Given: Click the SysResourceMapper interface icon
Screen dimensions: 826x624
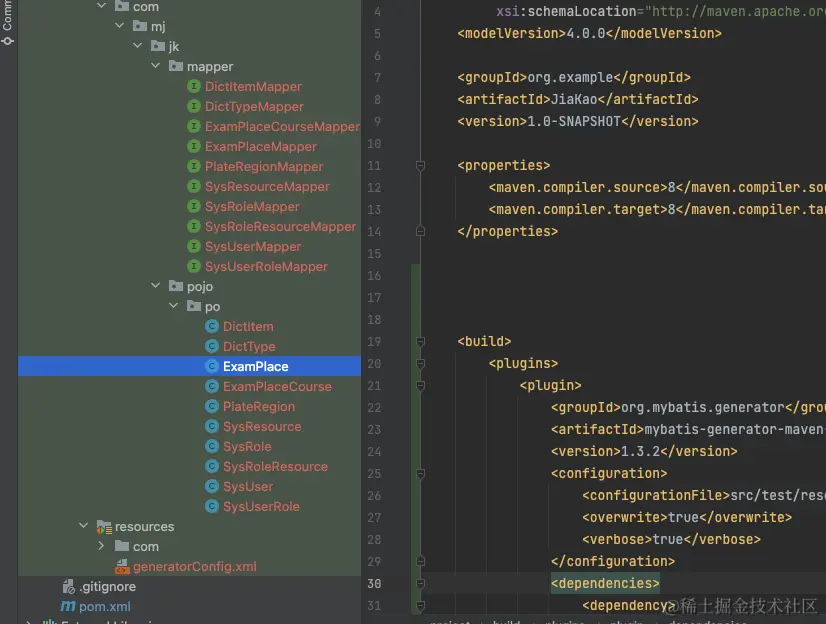Looking at the screenshot, I should click(x=194, y=186).
